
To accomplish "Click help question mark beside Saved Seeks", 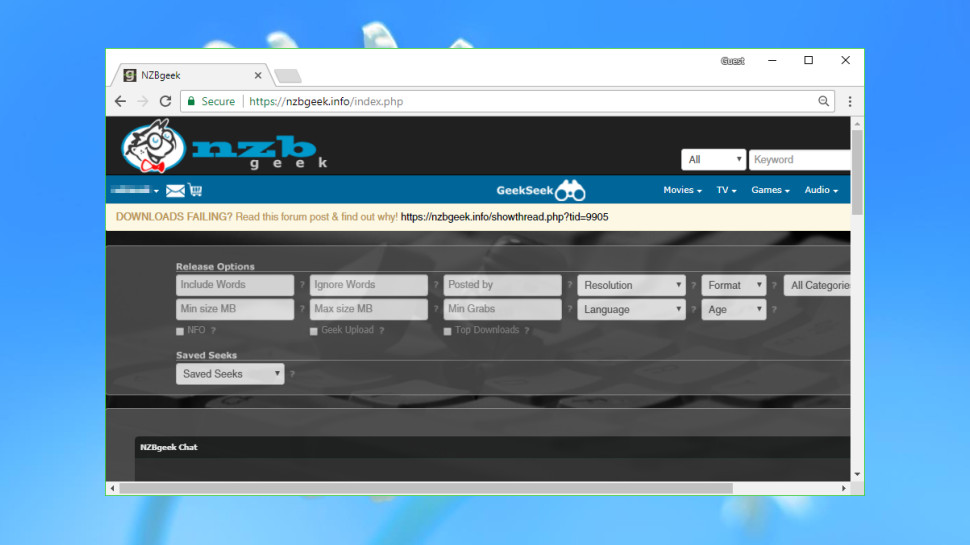I will pyautogui.click(x=292, y=374).
